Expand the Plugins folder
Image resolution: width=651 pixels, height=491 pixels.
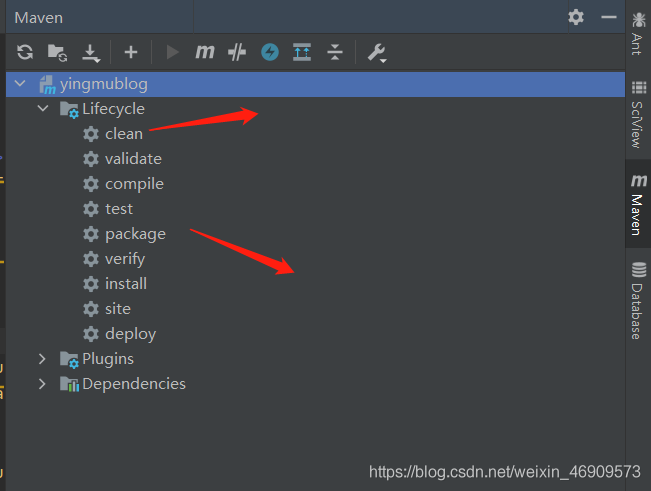42,359
